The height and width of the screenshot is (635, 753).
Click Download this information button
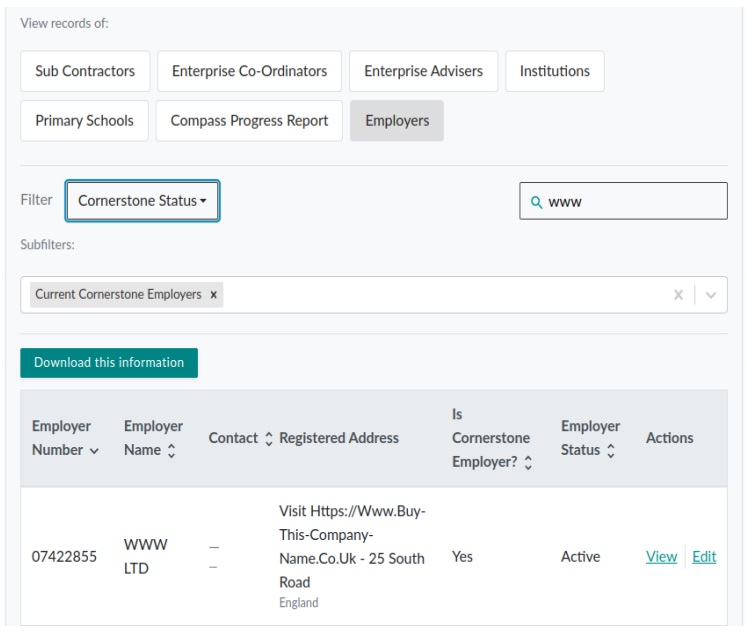109,363
